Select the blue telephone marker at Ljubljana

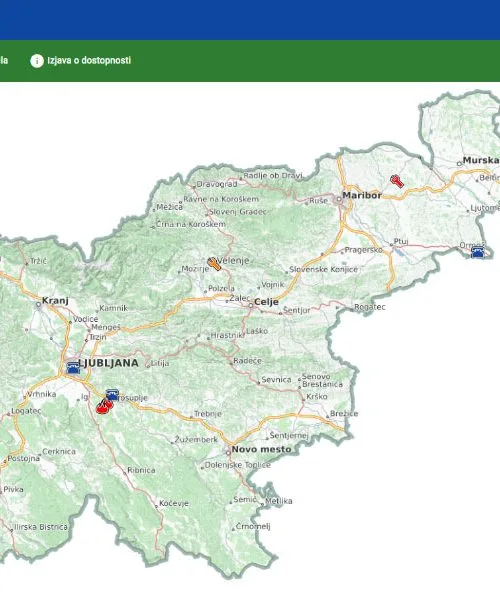pos(73,367)
